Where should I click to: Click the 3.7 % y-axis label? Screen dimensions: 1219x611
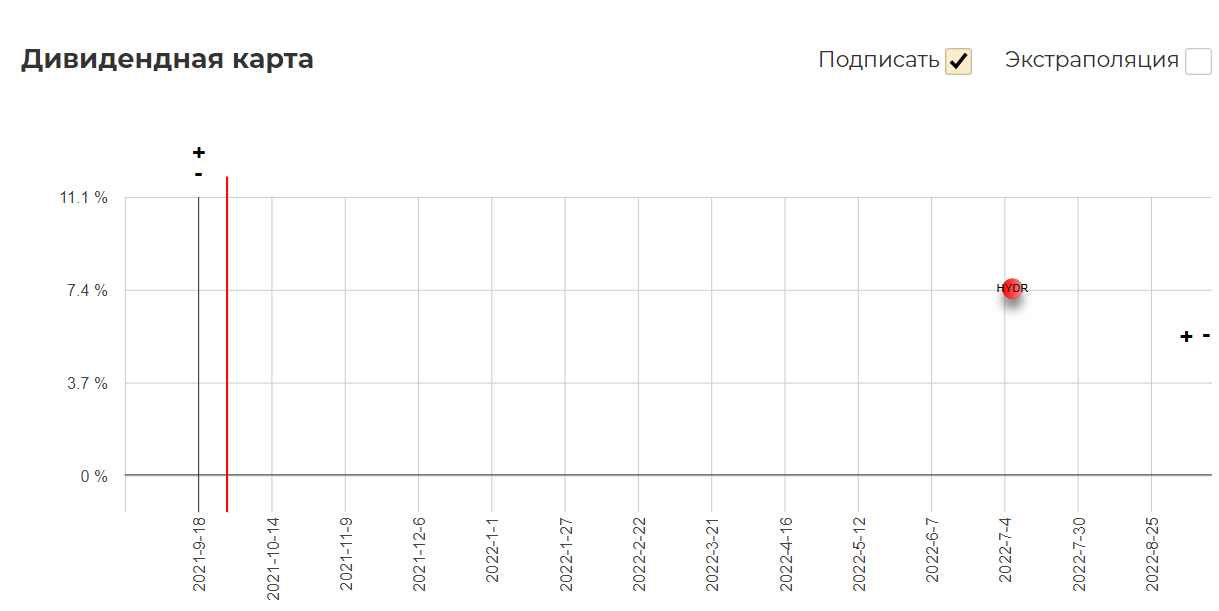coord(88,383)
